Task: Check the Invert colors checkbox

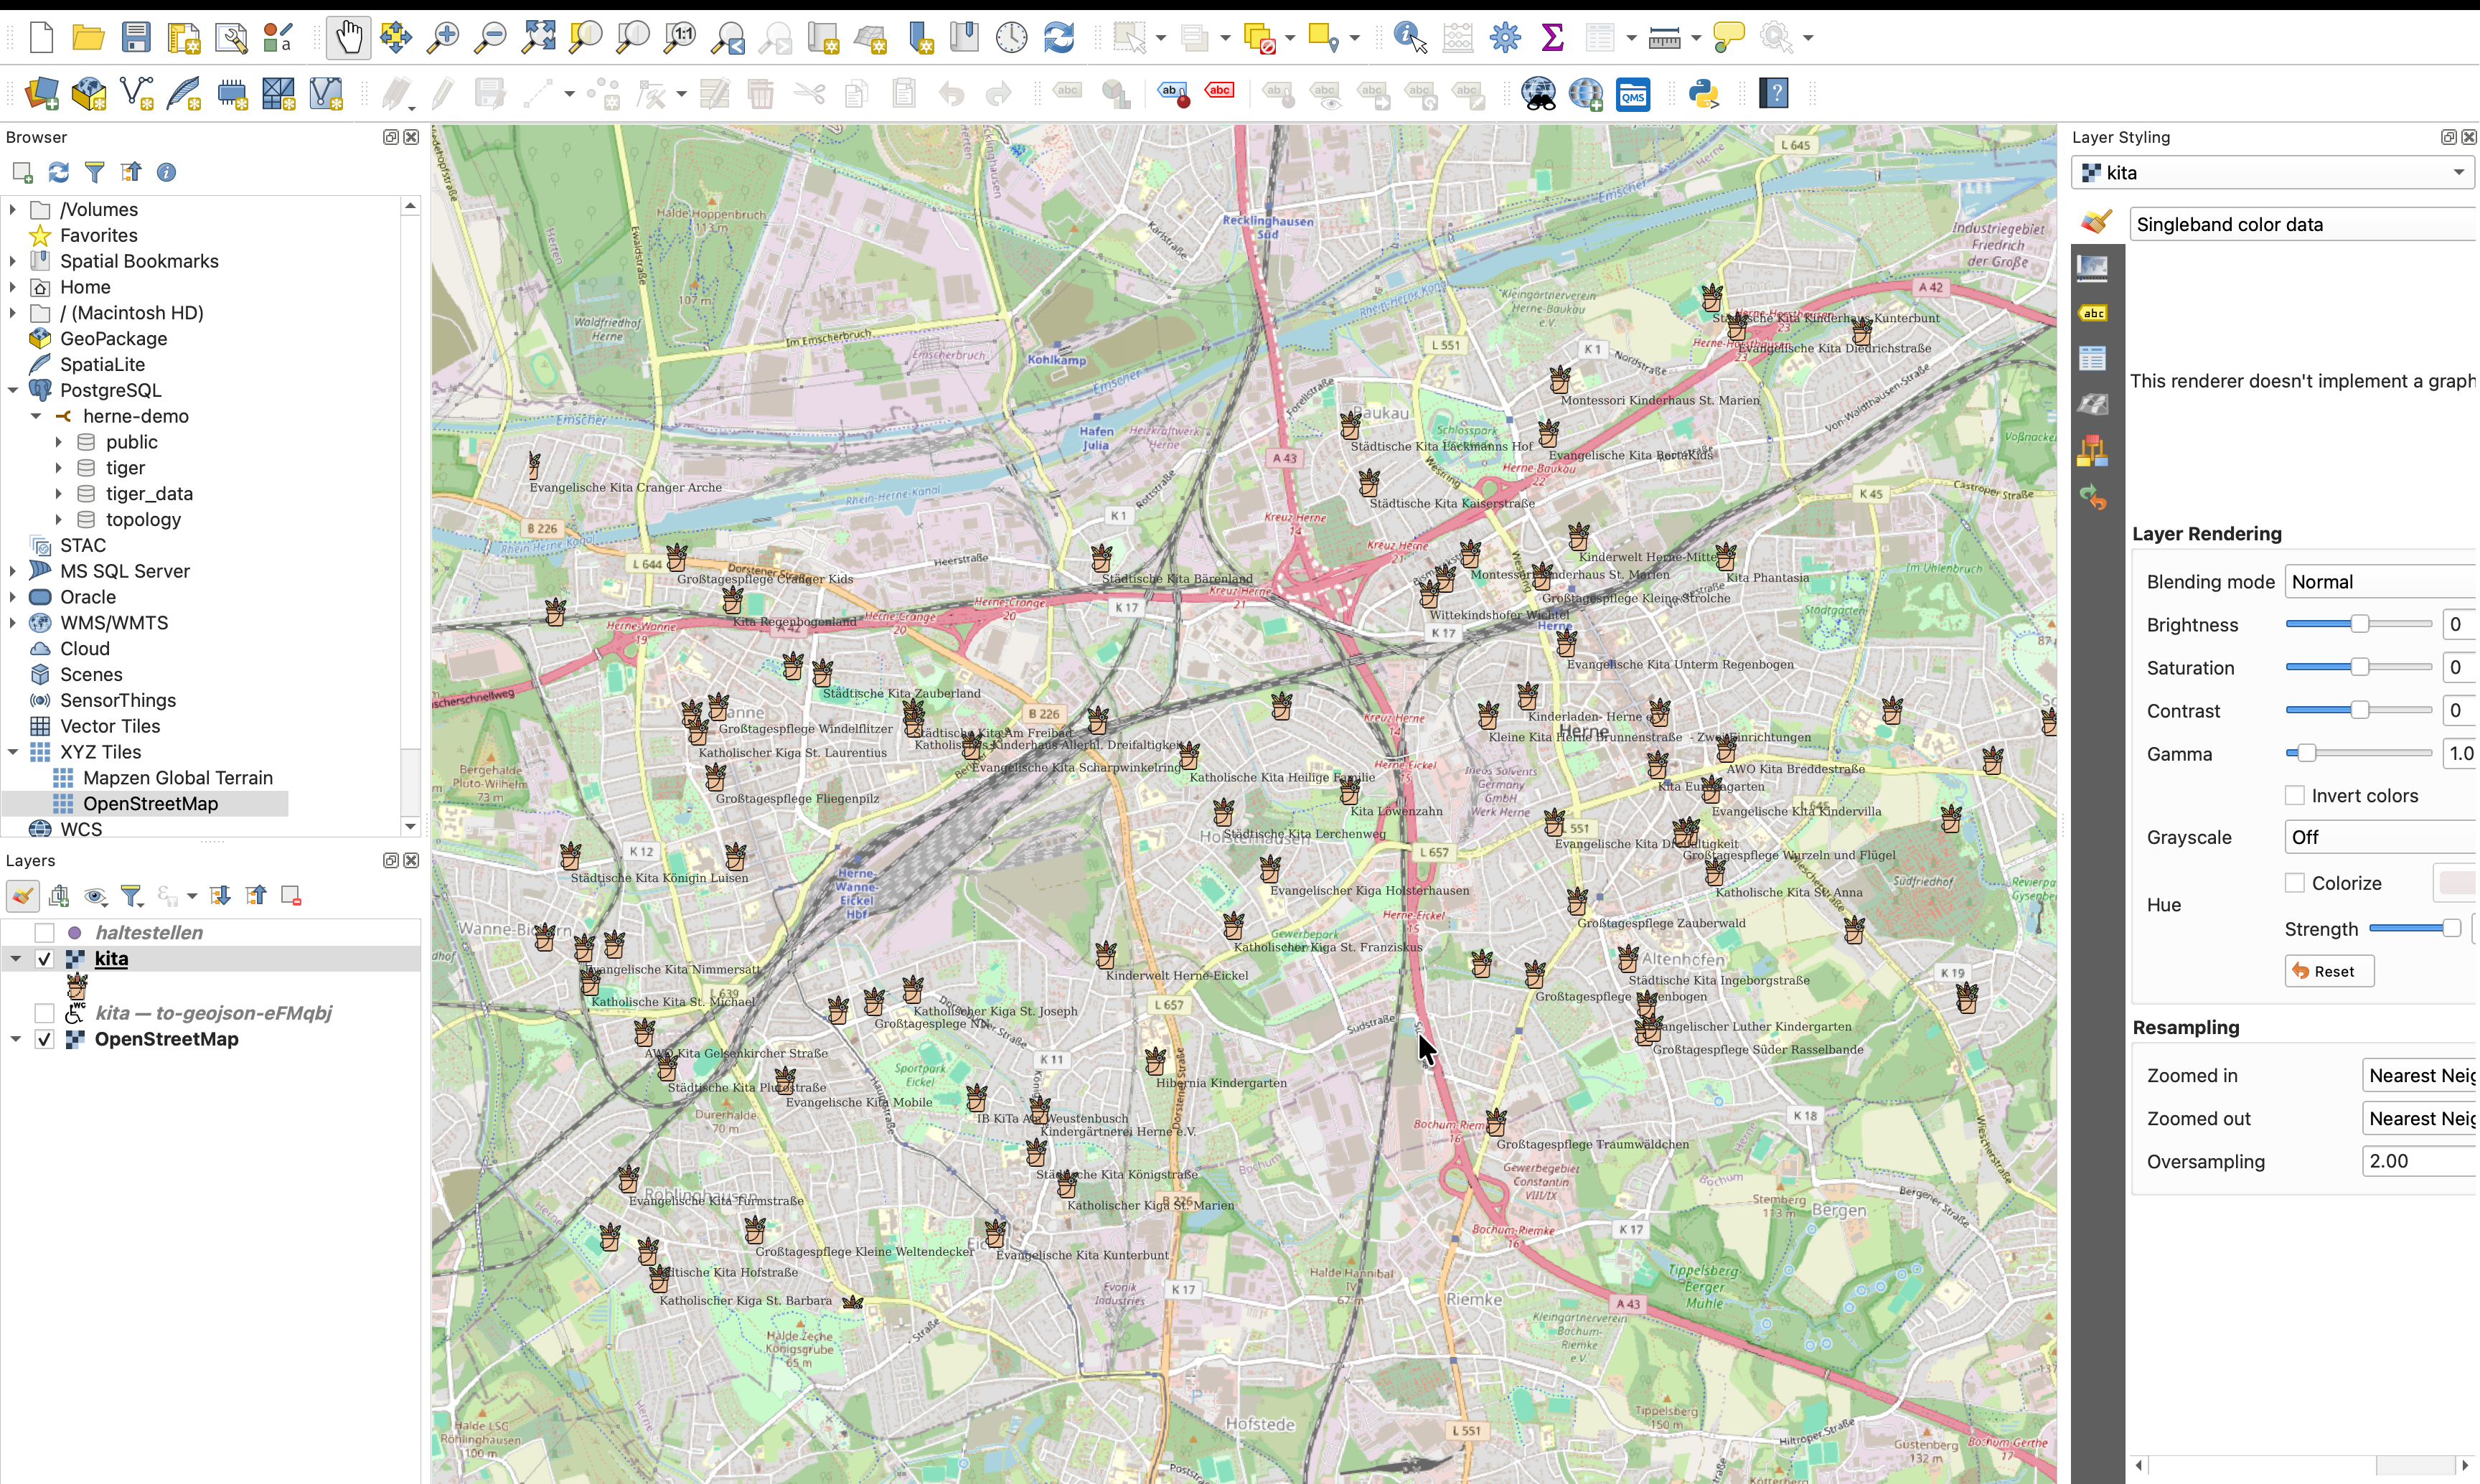Action: point(2294,795)
